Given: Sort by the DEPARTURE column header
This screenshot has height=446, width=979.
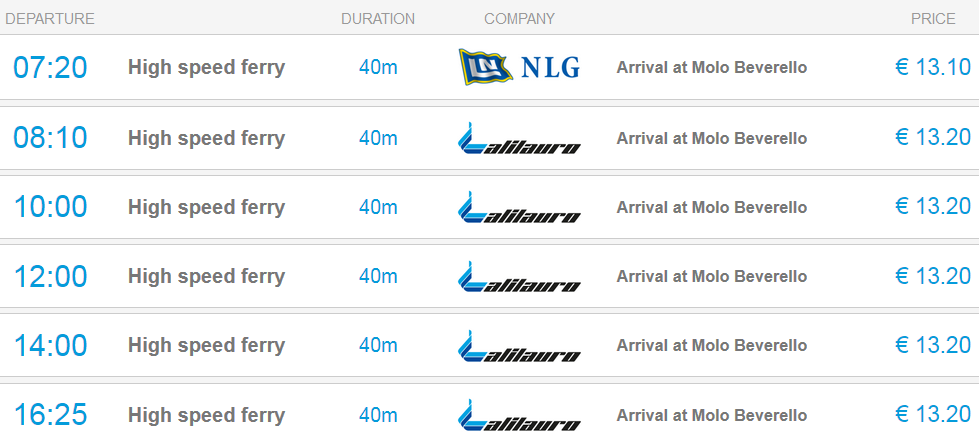Looking at the screenshot, I should (50, 19).
